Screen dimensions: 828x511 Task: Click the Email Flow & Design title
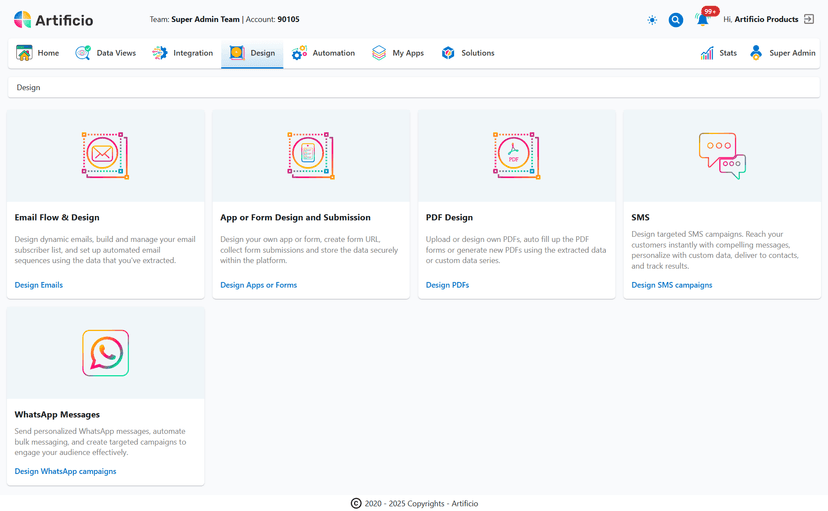pos(57,217)
